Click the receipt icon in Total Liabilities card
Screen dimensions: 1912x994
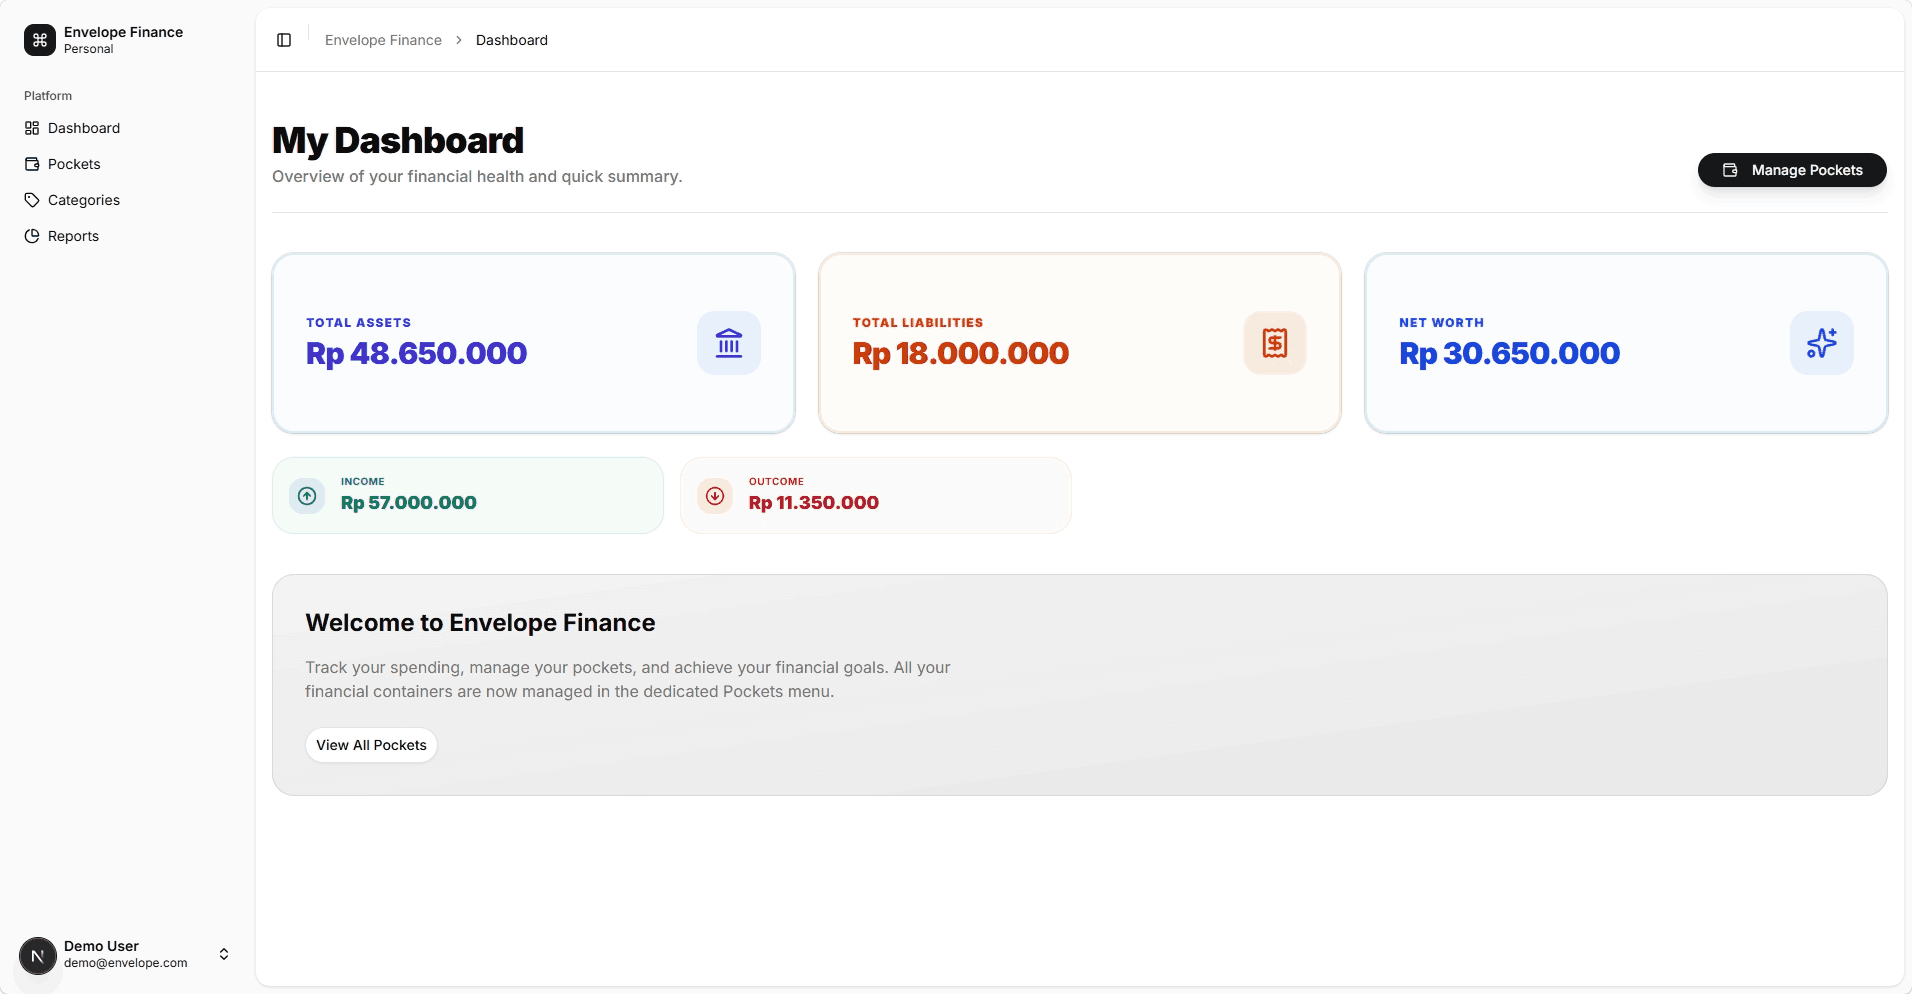point(1275,343)
